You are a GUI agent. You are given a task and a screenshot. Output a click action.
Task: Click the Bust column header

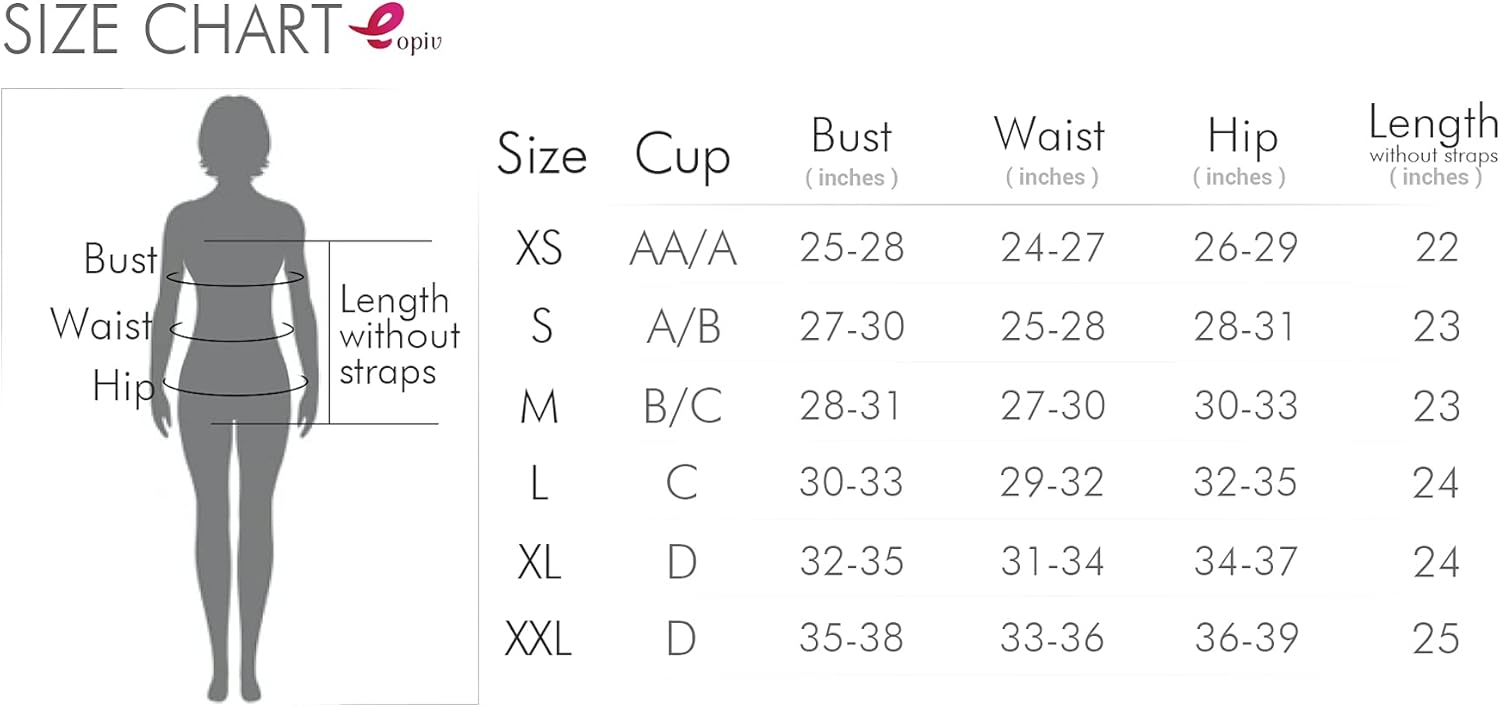click(x=851, y=137)
